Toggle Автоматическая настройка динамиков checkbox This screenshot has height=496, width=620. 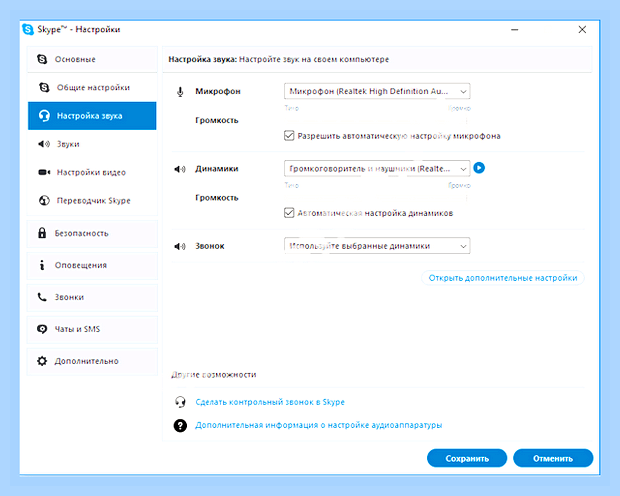(289, 213)
